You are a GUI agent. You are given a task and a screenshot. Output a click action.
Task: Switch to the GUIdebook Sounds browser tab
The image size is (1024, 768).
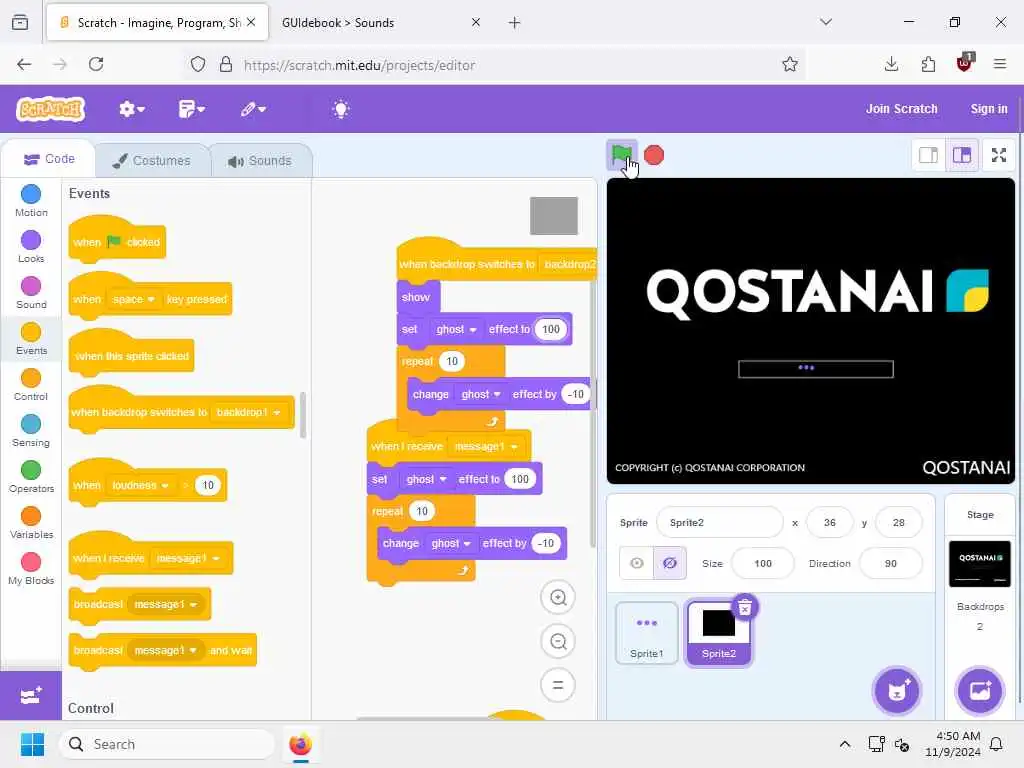pos(379,23)
